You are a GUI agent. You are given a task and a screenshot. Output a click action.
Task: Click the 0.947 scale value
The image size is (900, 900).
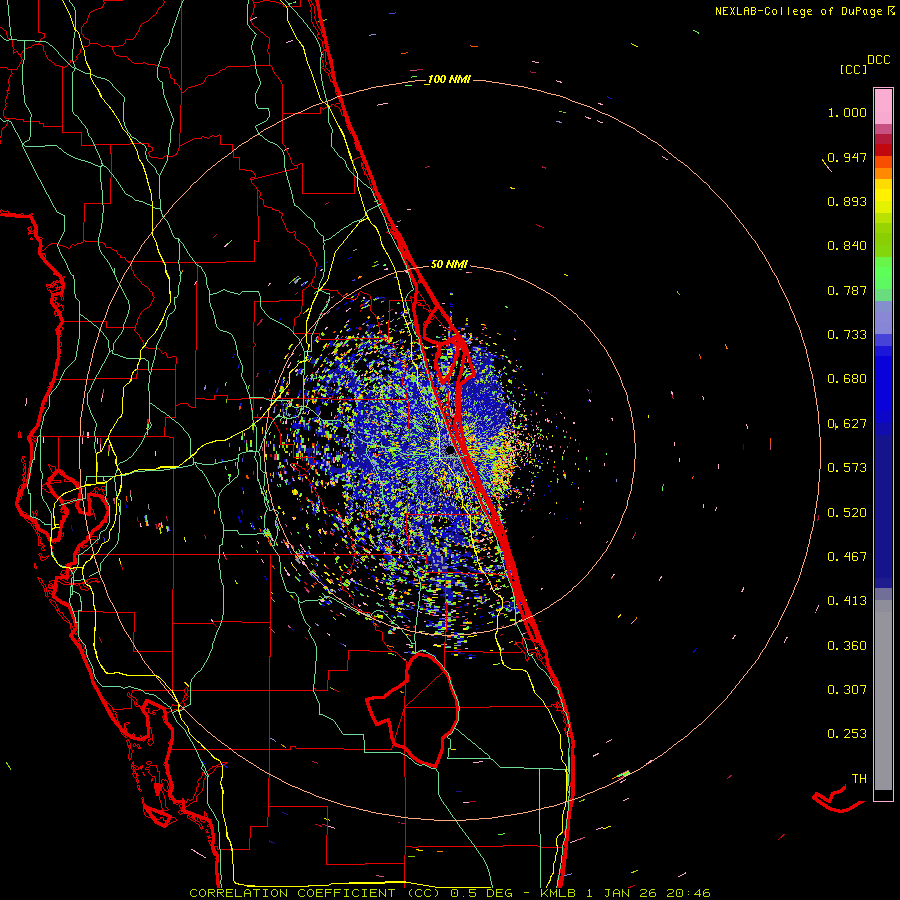tap(847, 157)
